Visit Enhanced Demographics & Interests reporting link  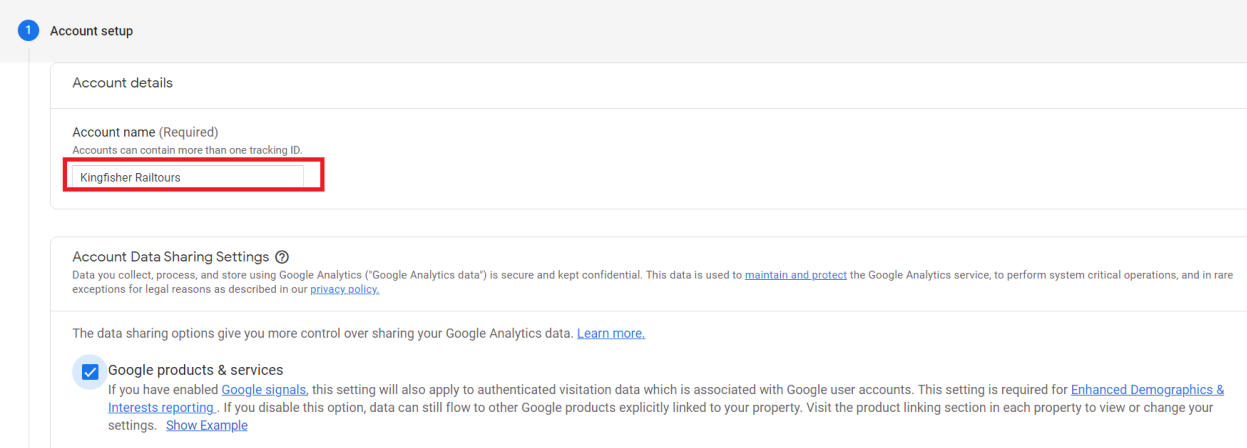[x=1147, y=390]
